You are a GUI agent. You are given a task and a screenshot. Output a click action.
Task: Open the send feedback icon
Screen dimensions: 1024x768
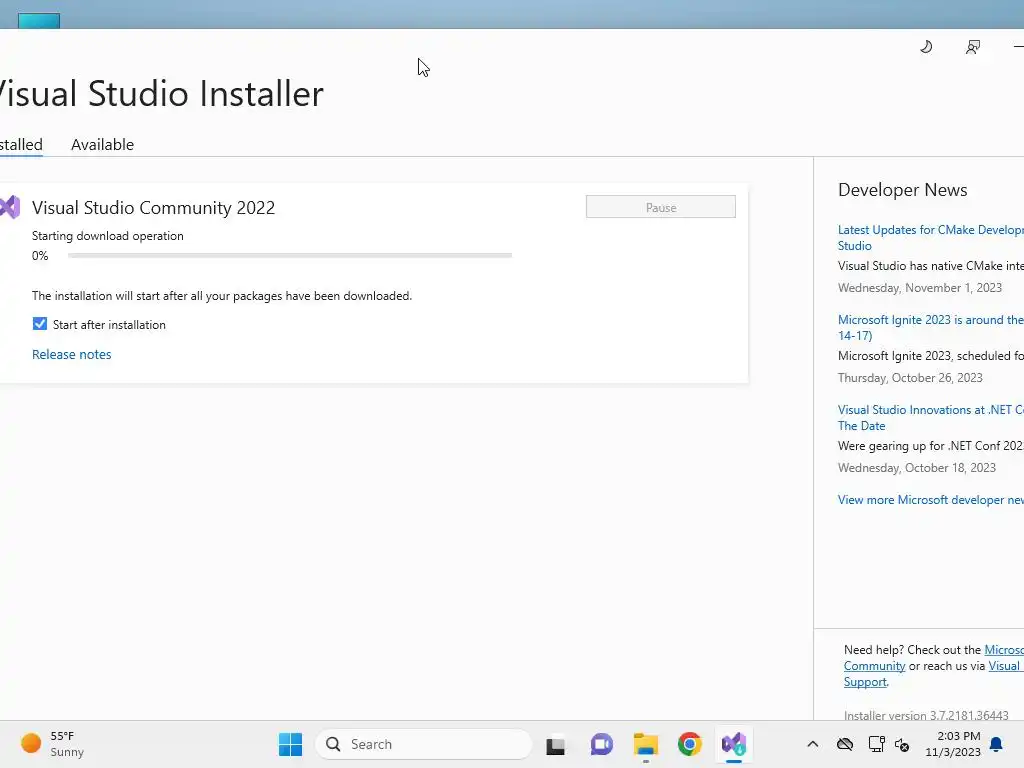[x=973, y=47]
